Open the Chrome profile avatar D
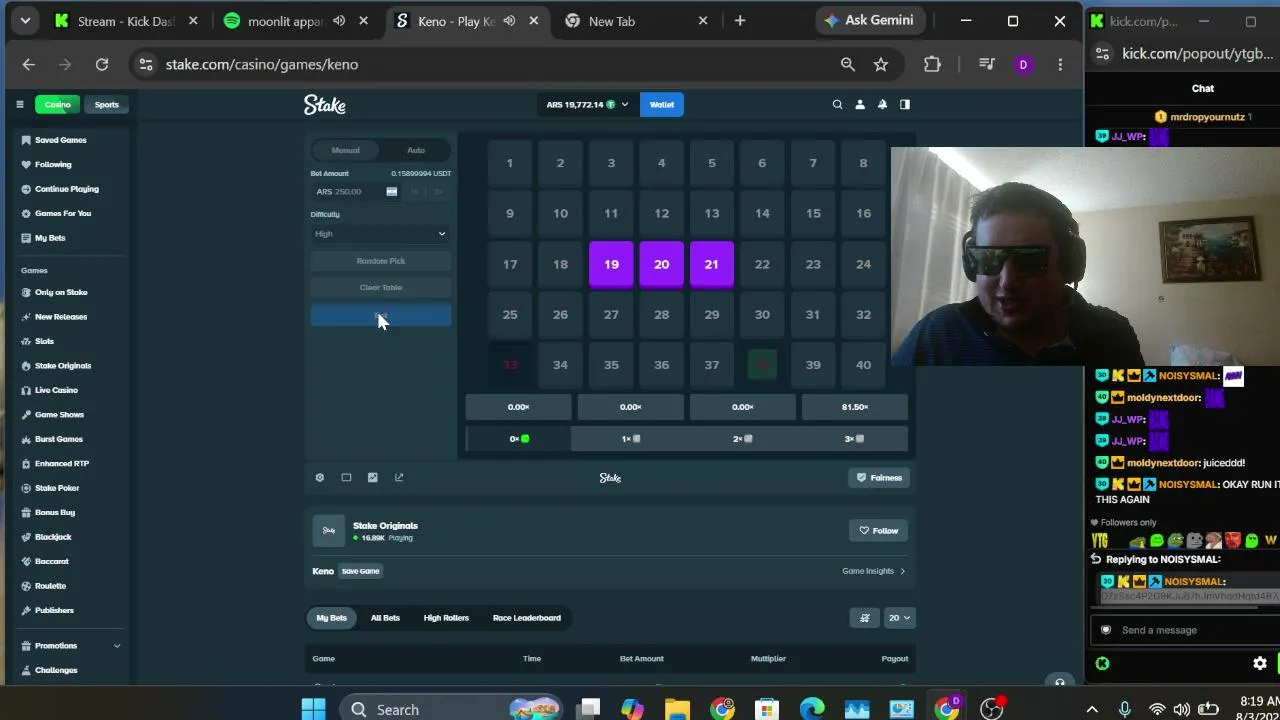 tap(1023, 64)
